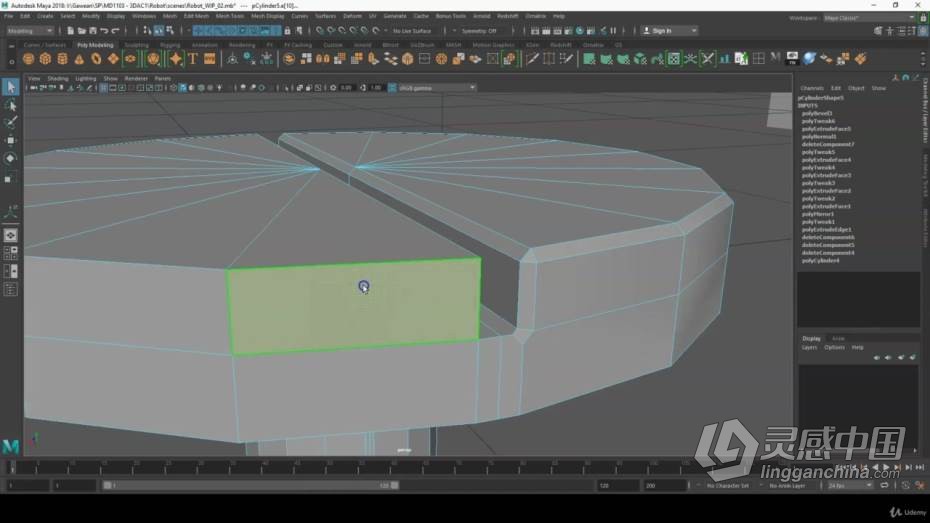Image resolution: width=930 pixels, height=523 pixels.
Task: Click the polygon Type text shelf icon
Action: point(193,59)
